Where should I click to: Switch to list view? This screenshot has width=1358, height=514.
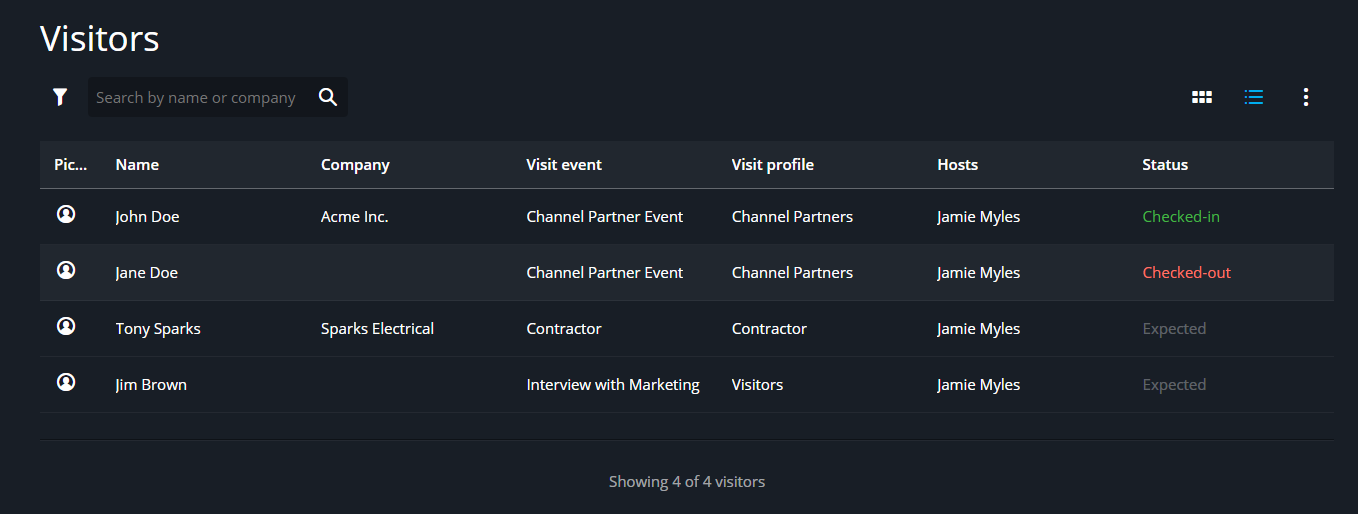pos(1254,97)
